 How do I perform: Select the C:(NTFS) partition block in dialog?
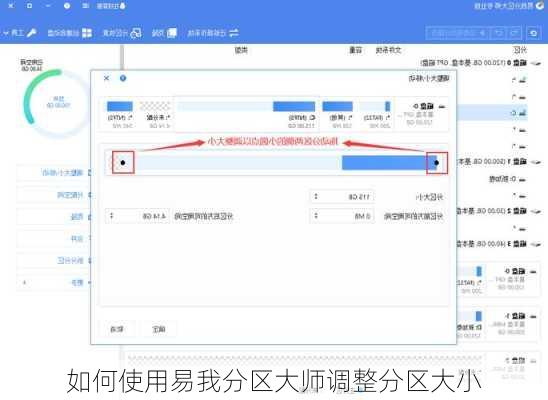click(x=247, y=114)
